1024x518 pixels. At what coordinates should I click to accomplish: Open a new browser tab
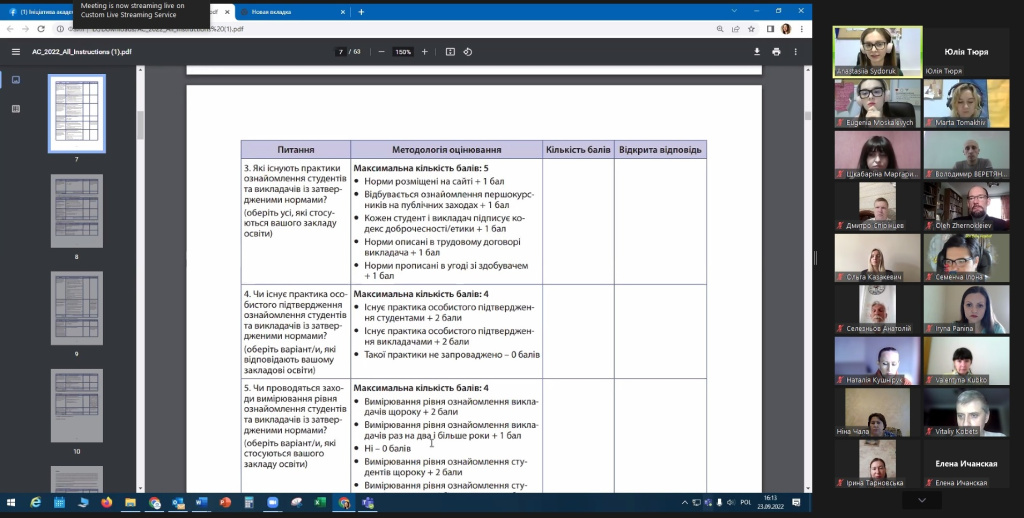pyautogui.click(x=360, y=12)
